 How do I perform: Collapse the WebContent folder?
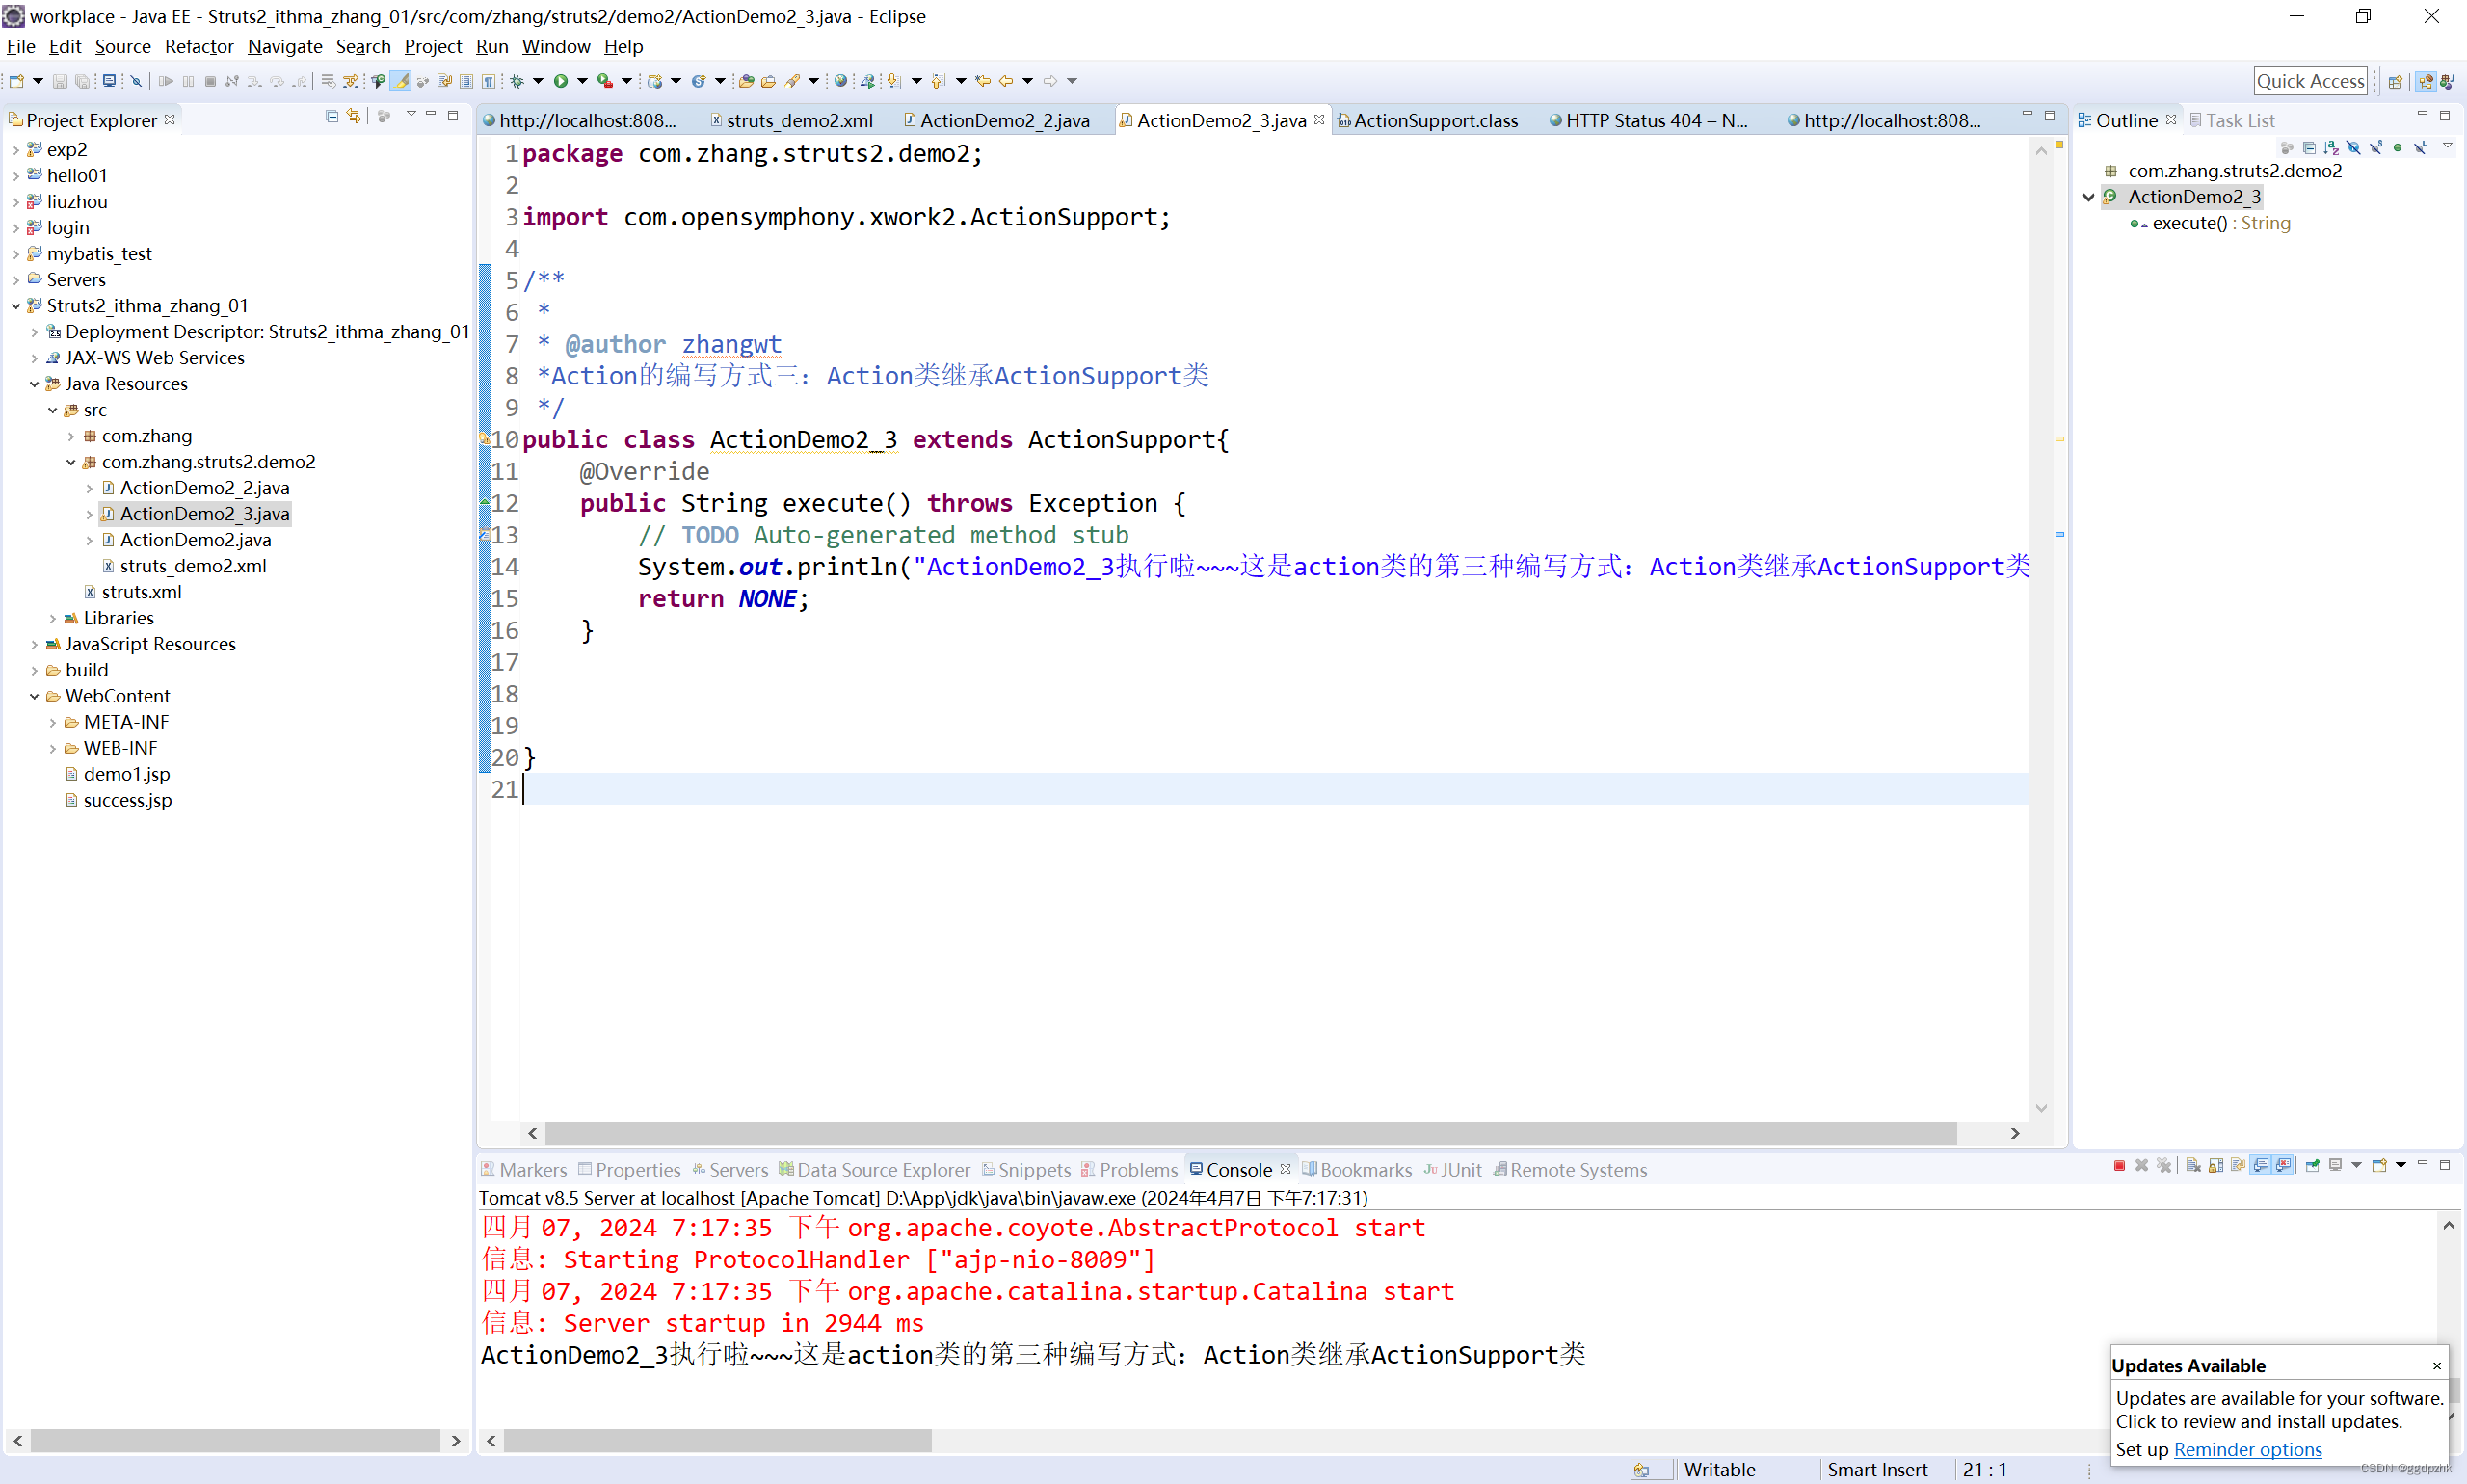pos(34,696)
